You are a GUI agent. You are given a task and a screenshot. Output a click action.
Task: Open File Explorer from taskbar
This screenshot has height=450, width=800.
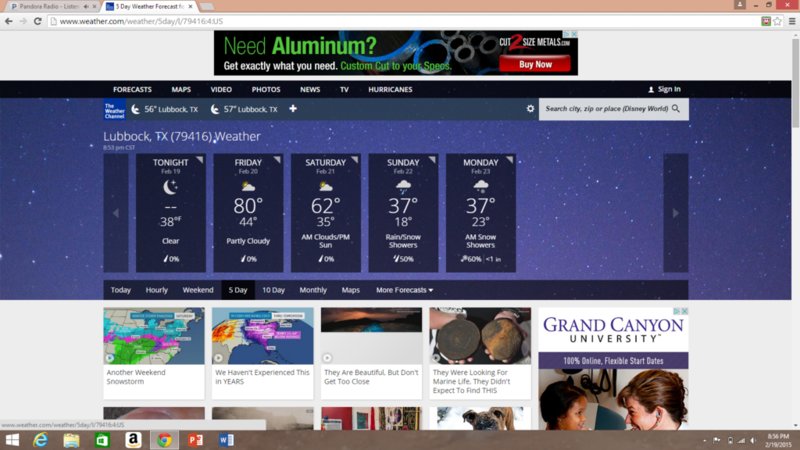pos(71,440)
